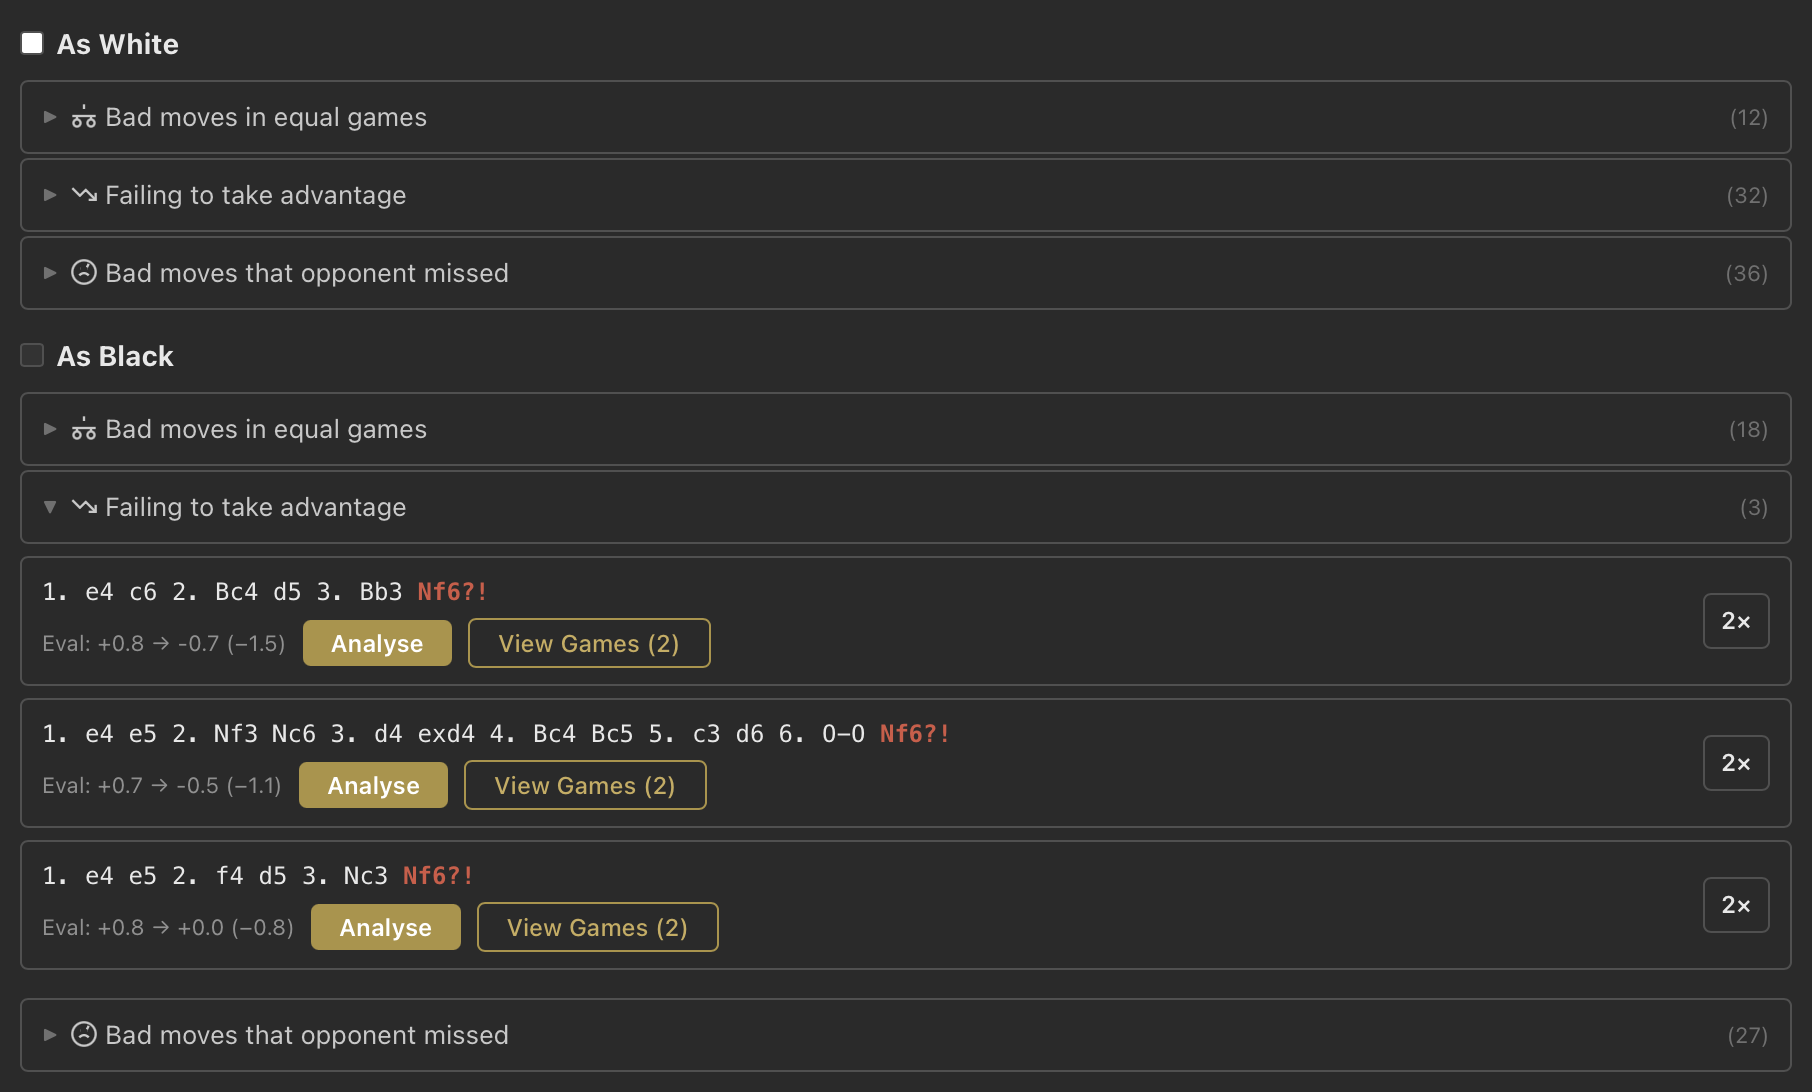Viewport: 1812px width, 1092px height.
Task: Click the downward trend icon under As Black
Action: tap(84, 507)
